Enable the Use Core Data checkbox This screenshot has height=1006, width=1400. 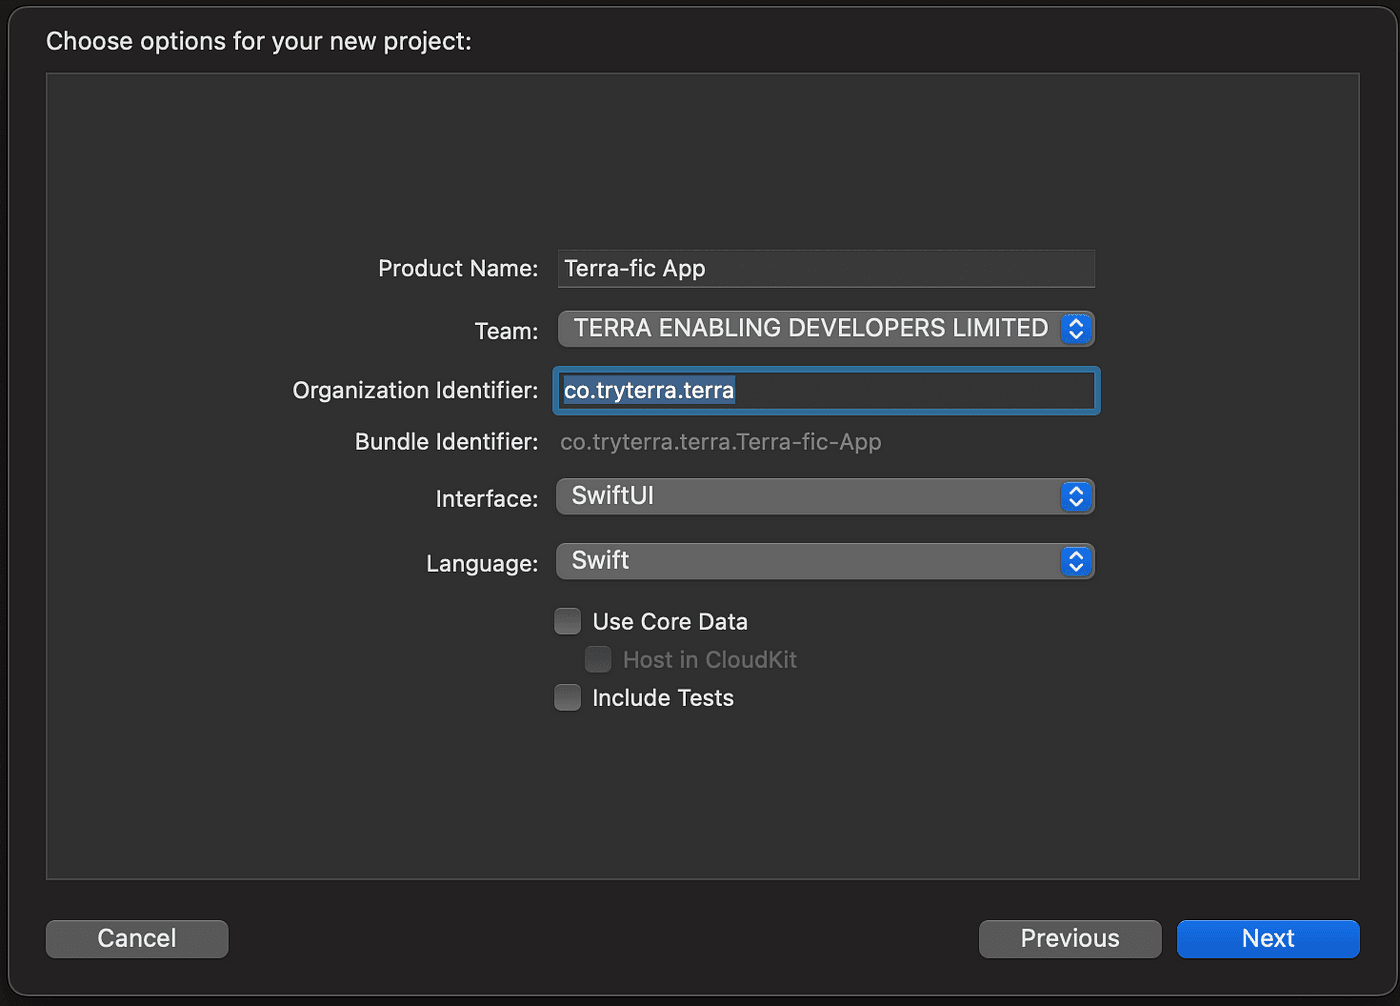click(568, 622)
